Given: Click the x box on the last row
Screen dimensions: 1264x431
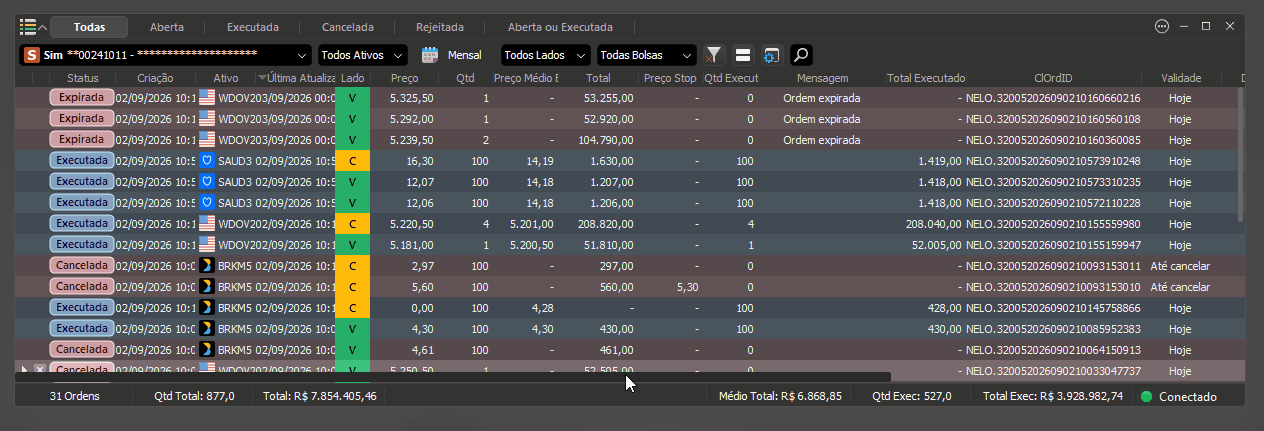Looking at the screenshot, I should pos(39,370).
